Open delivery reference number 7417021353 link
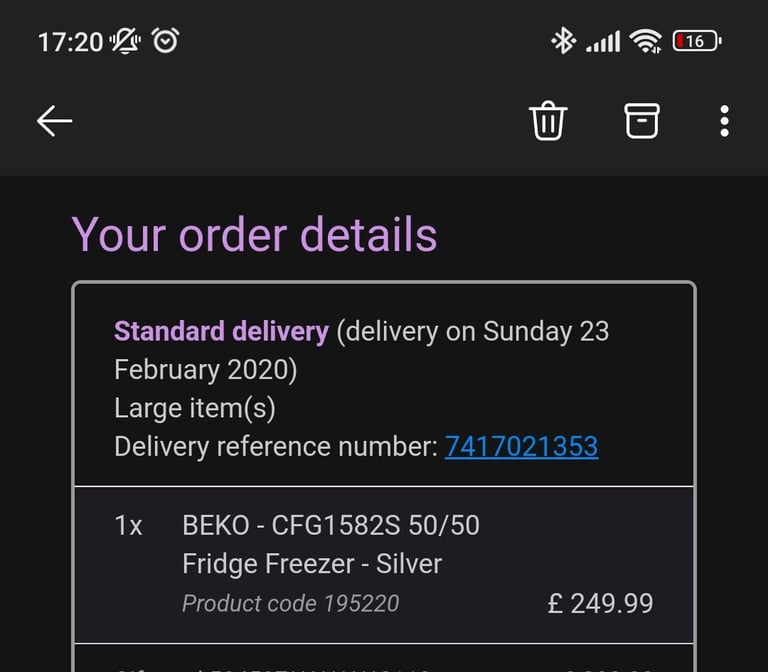 pos(521,446)
